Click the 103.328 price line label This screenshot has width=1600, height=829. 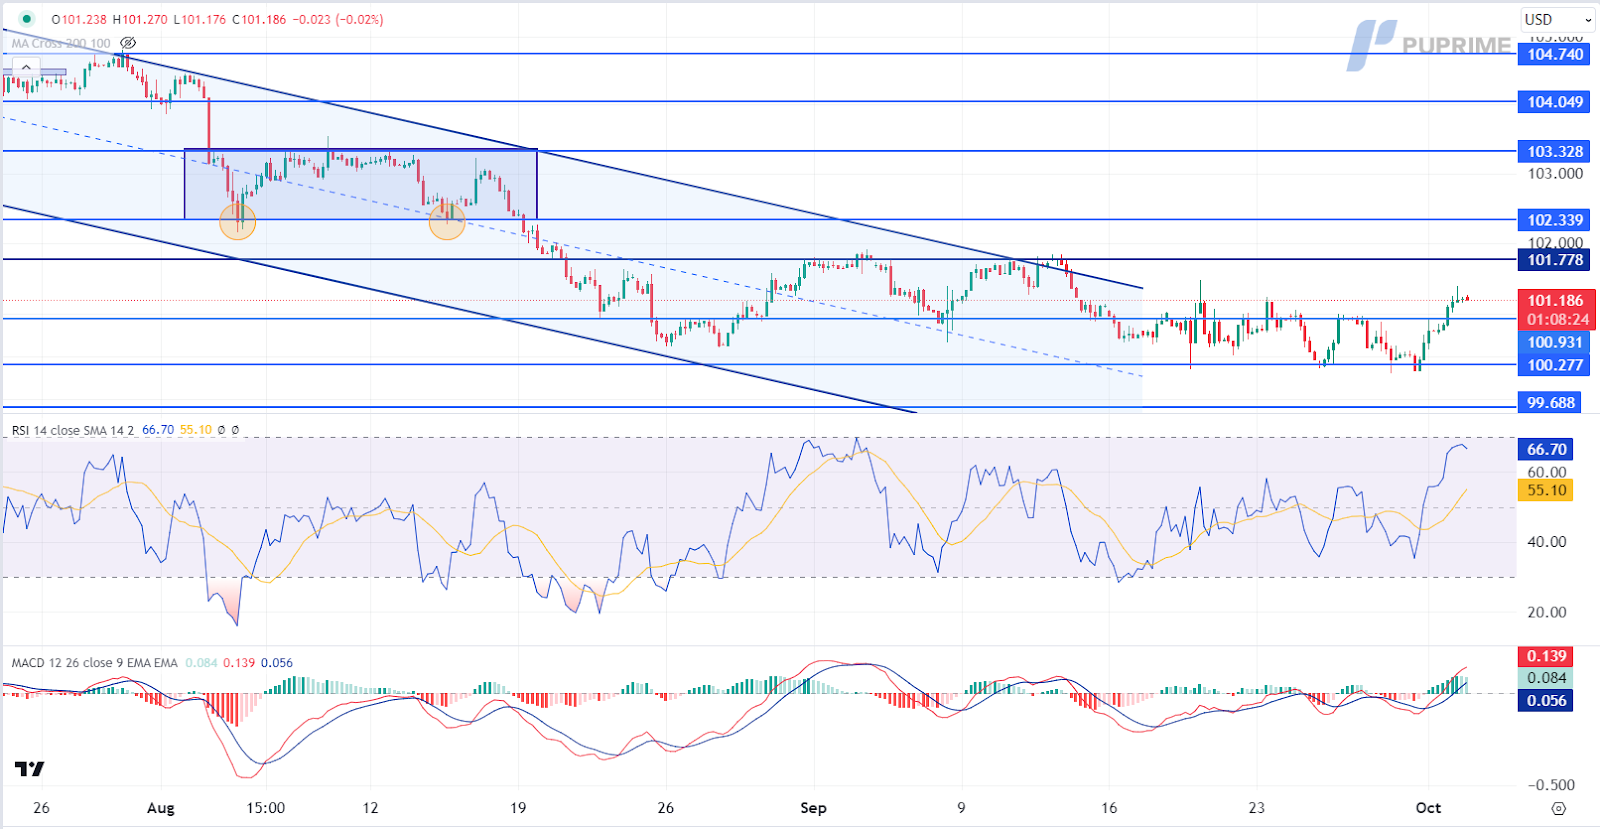coord(1554,151)
